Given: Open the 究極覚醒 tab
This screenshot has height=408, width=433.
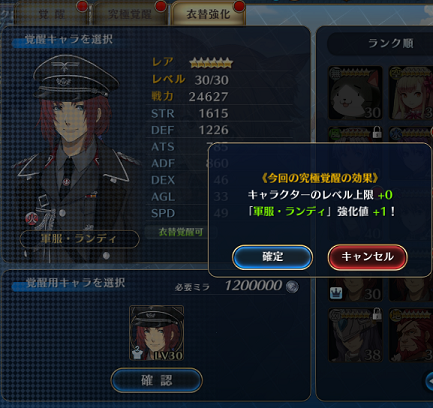Looking at the screenshot, I should 130,14.
